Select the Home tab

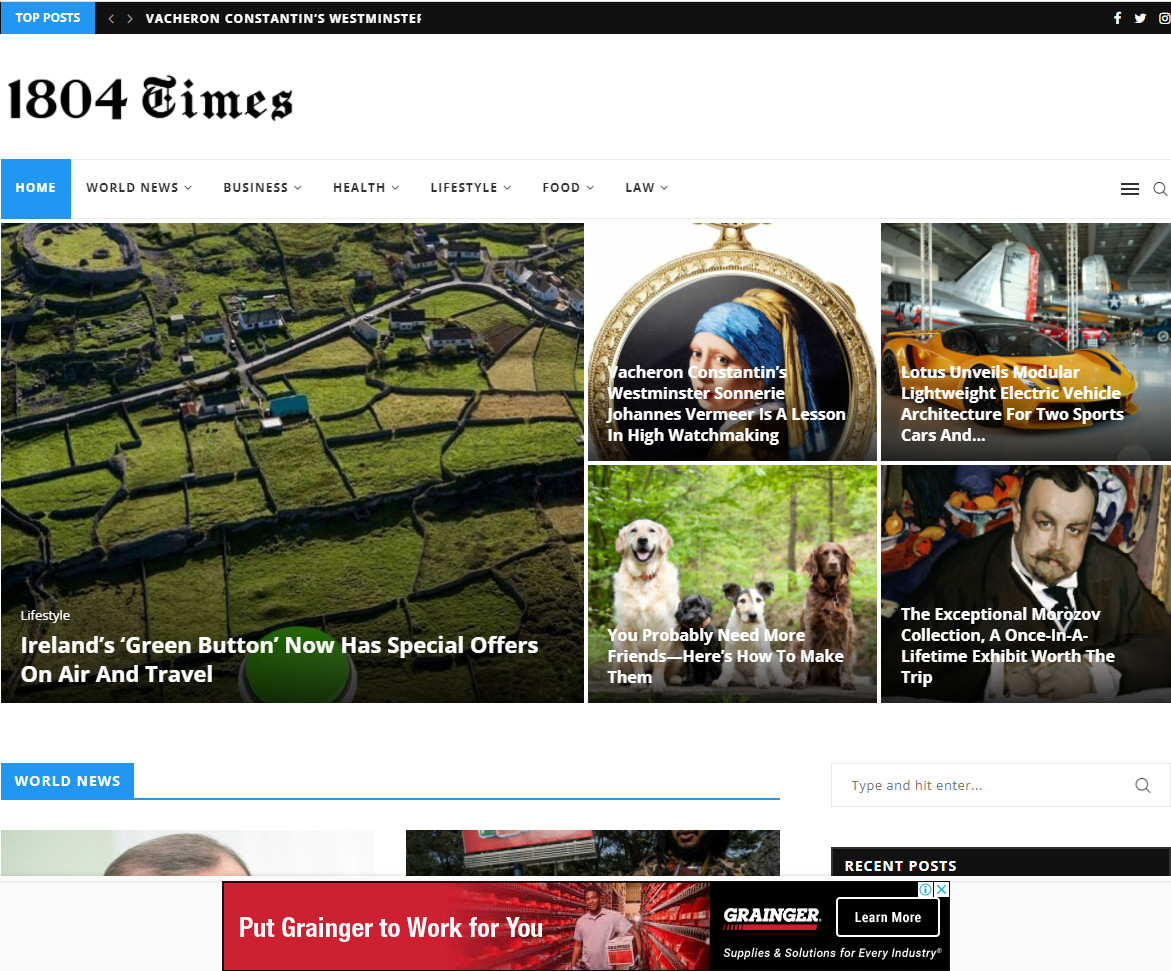click(36, 188)
